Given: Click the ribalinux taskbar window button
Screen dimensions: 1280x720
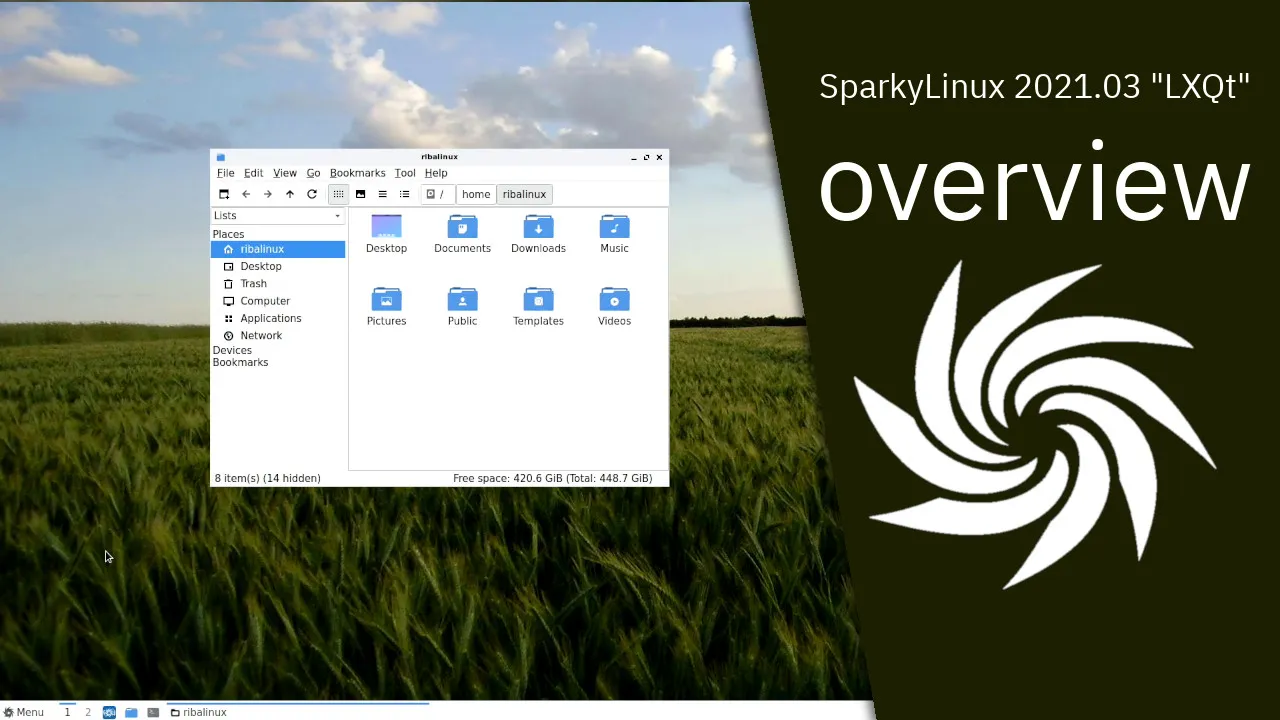Looking at the screenshot, I should pyautogui.click(x=297, y=712).
